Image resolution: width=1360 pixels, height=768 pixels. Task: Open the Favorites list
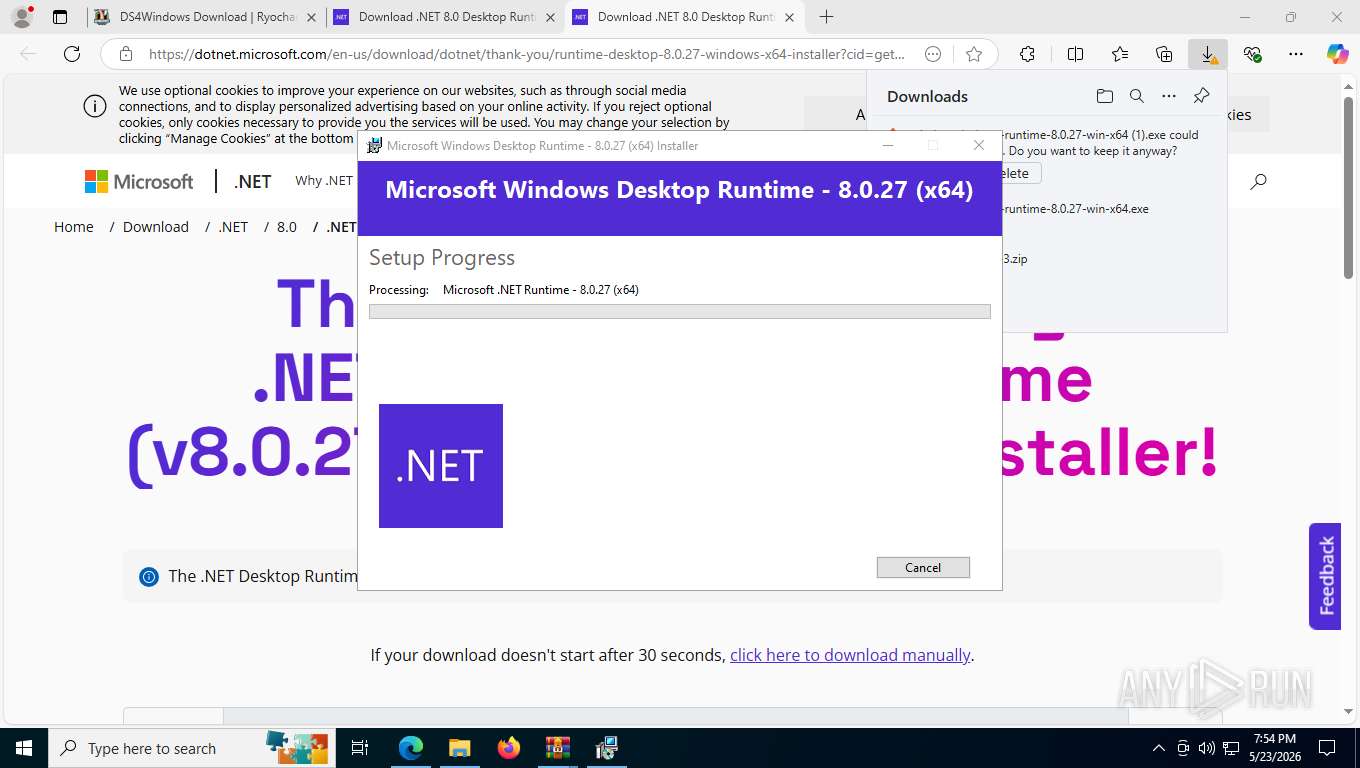[x=1120, y=54]
